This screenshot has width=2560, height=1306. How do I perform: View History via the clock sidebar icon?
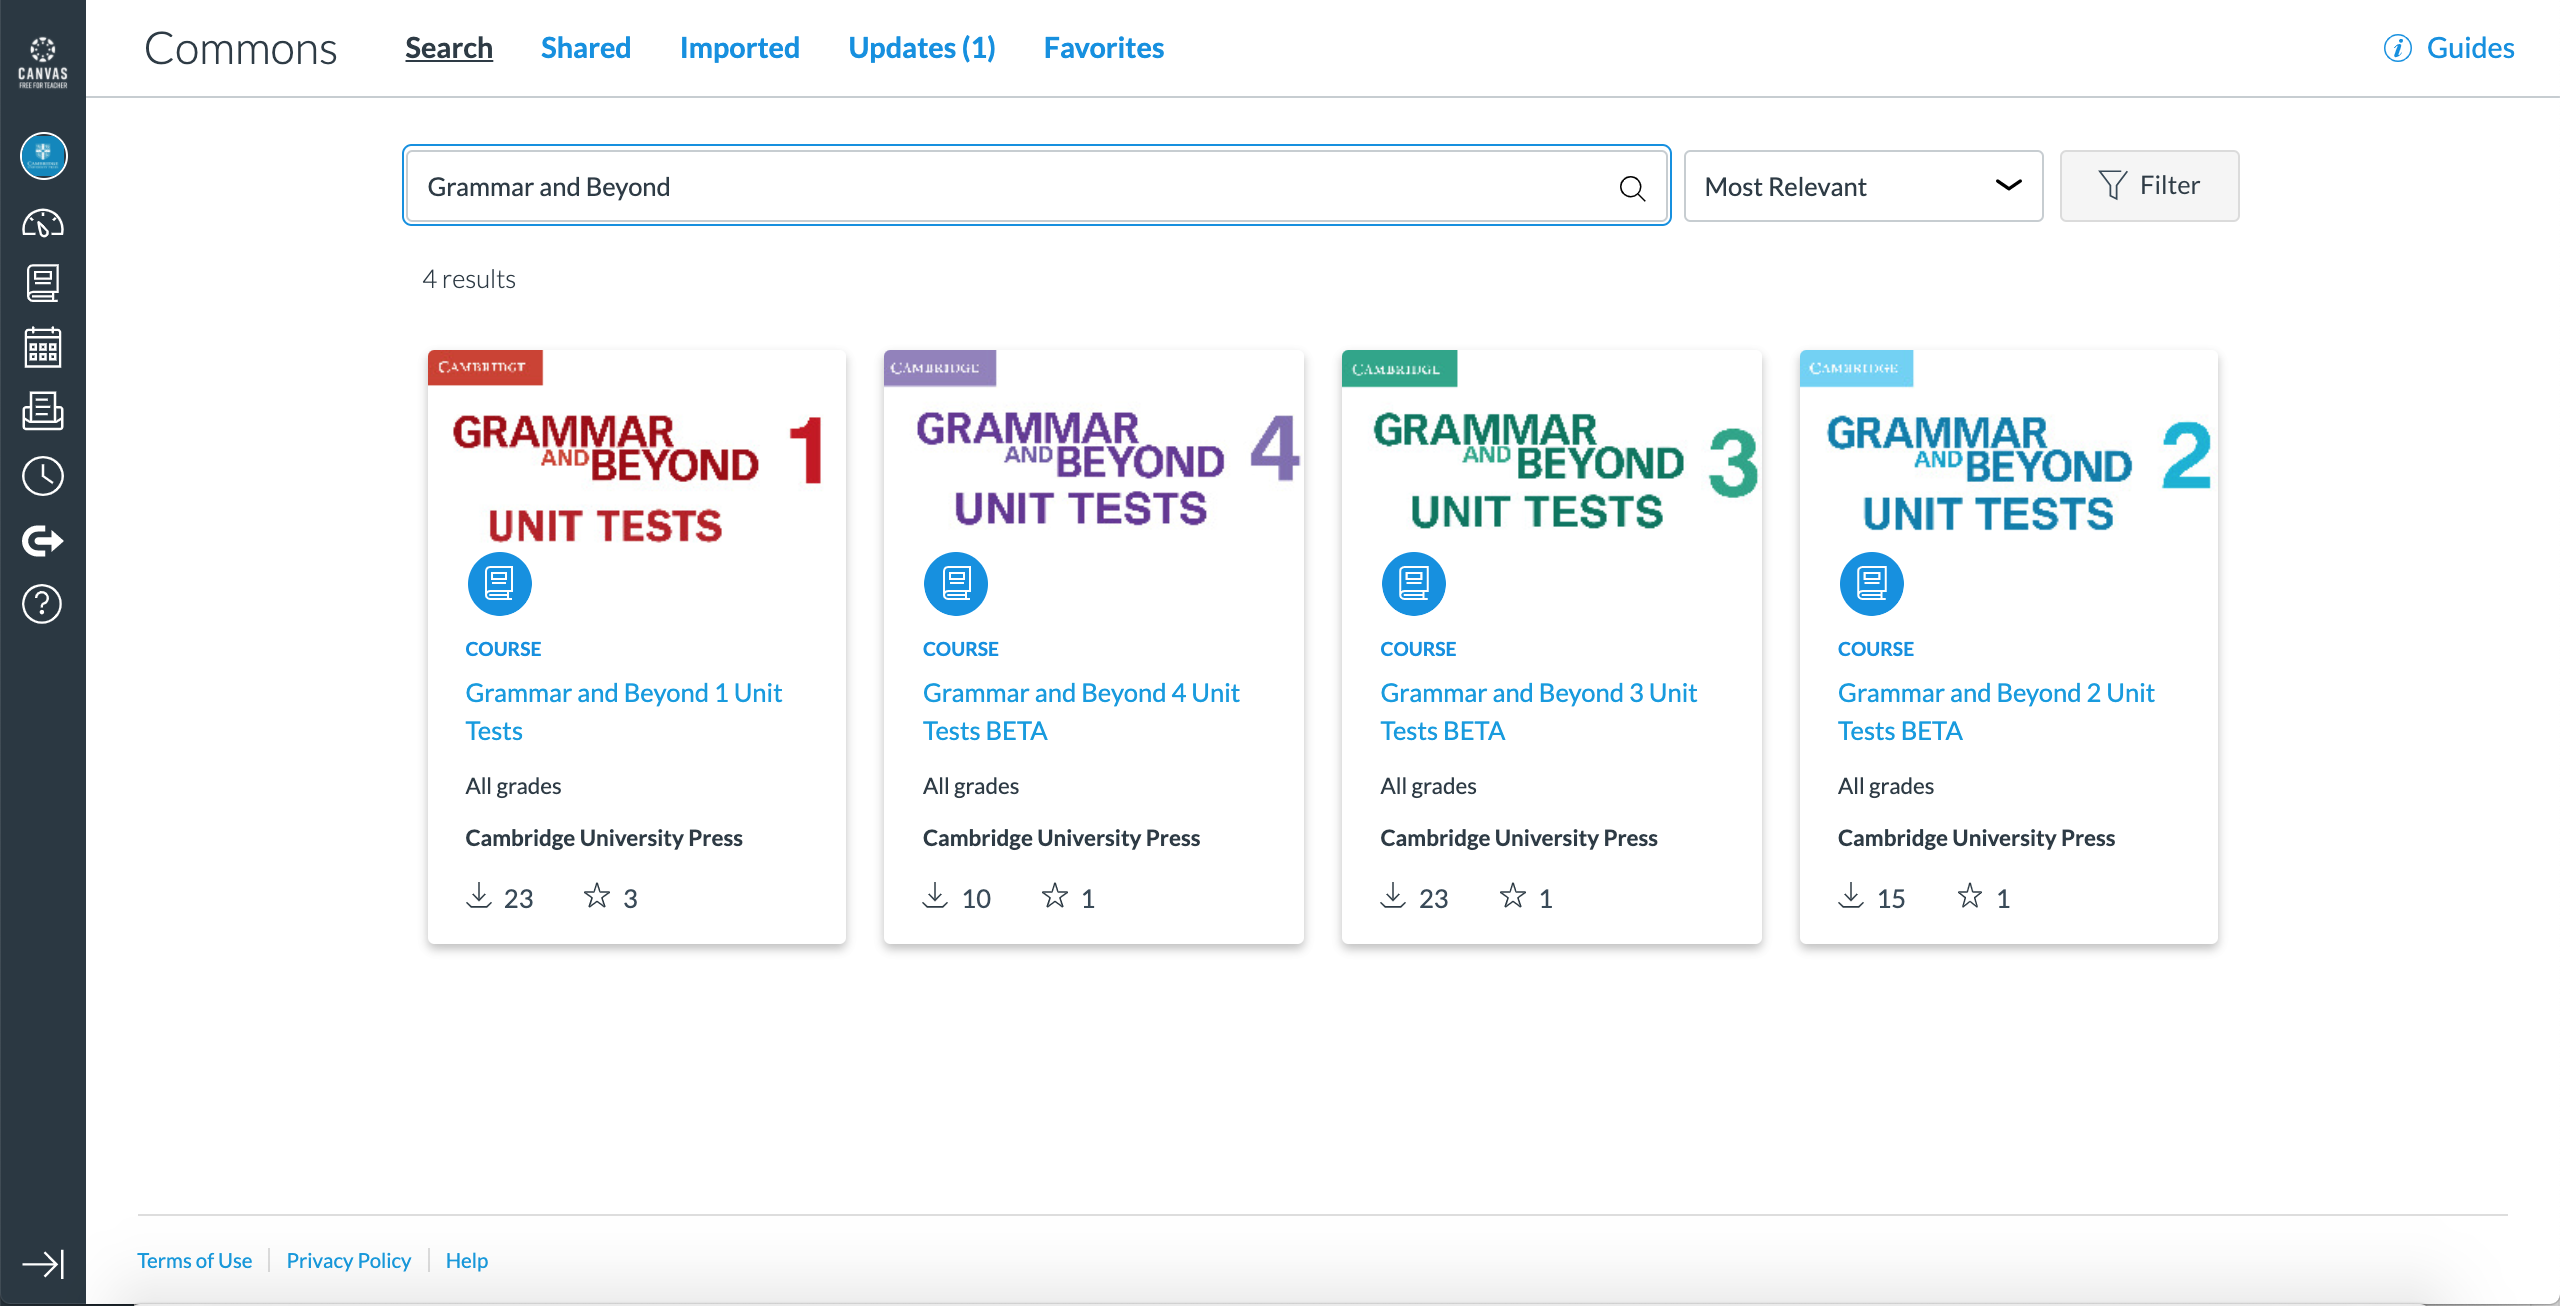[42, 476]
